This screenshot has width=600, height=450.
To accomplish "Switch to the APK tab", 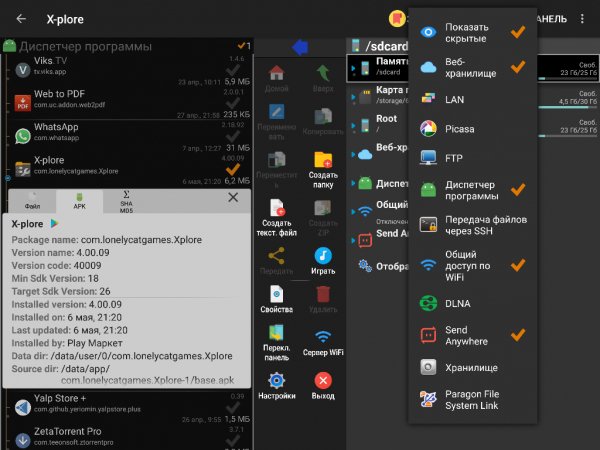I will (x=79, y=201).
